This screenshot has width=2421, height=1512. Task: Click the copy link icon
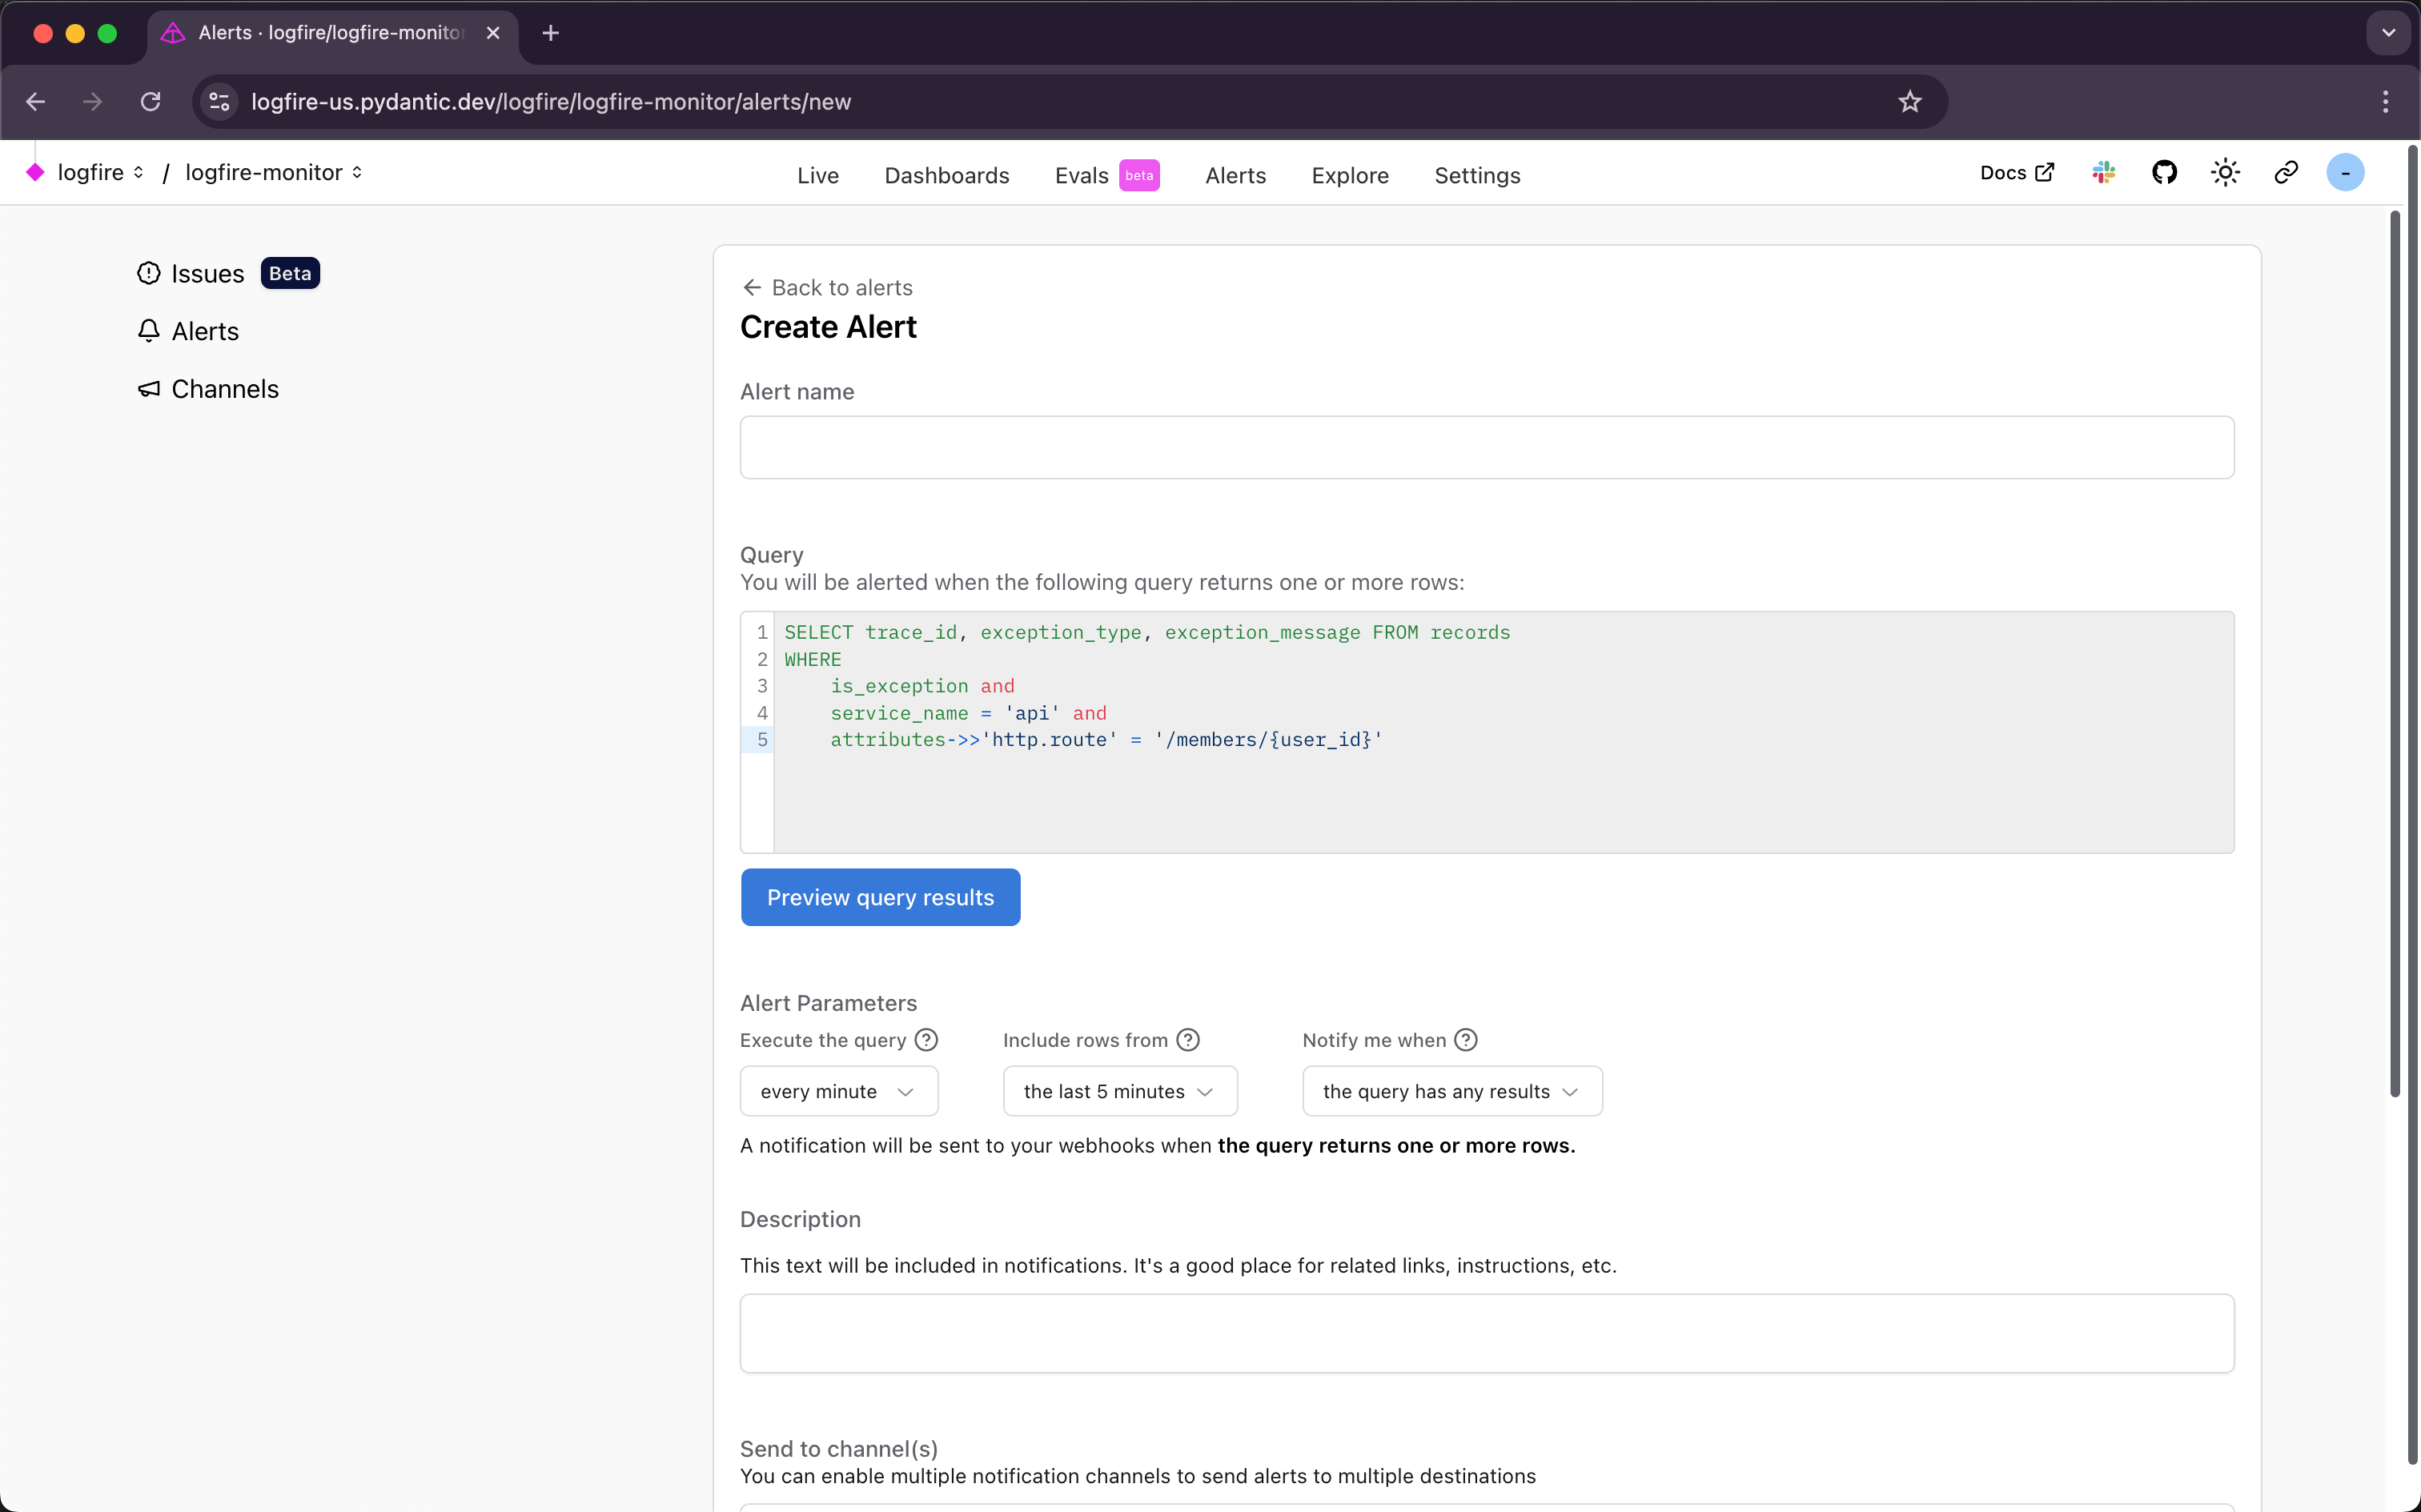coord(2286,172)
